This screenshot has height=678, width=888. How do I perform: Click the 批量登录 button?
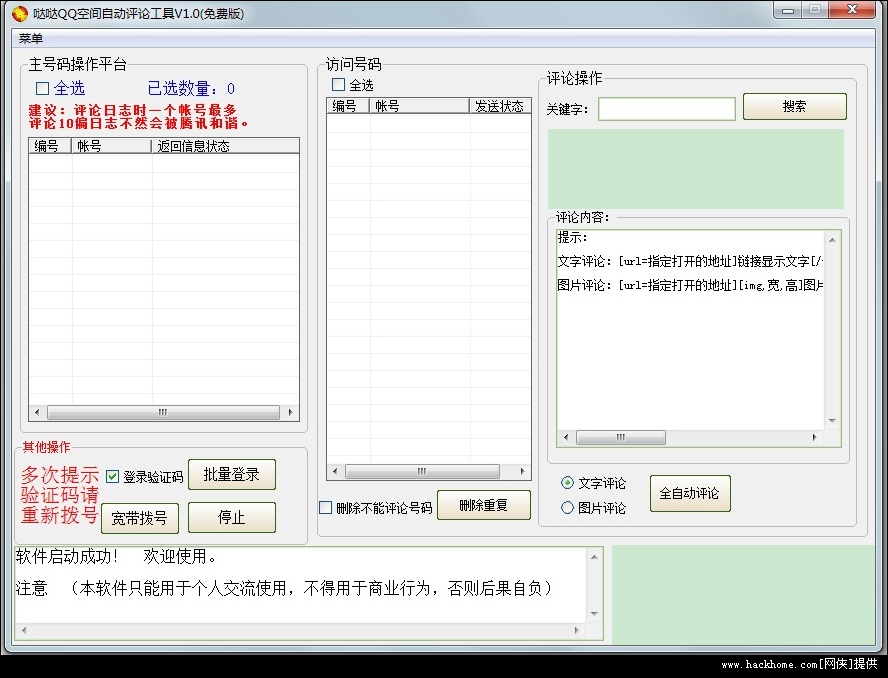(x=232, y=474)
